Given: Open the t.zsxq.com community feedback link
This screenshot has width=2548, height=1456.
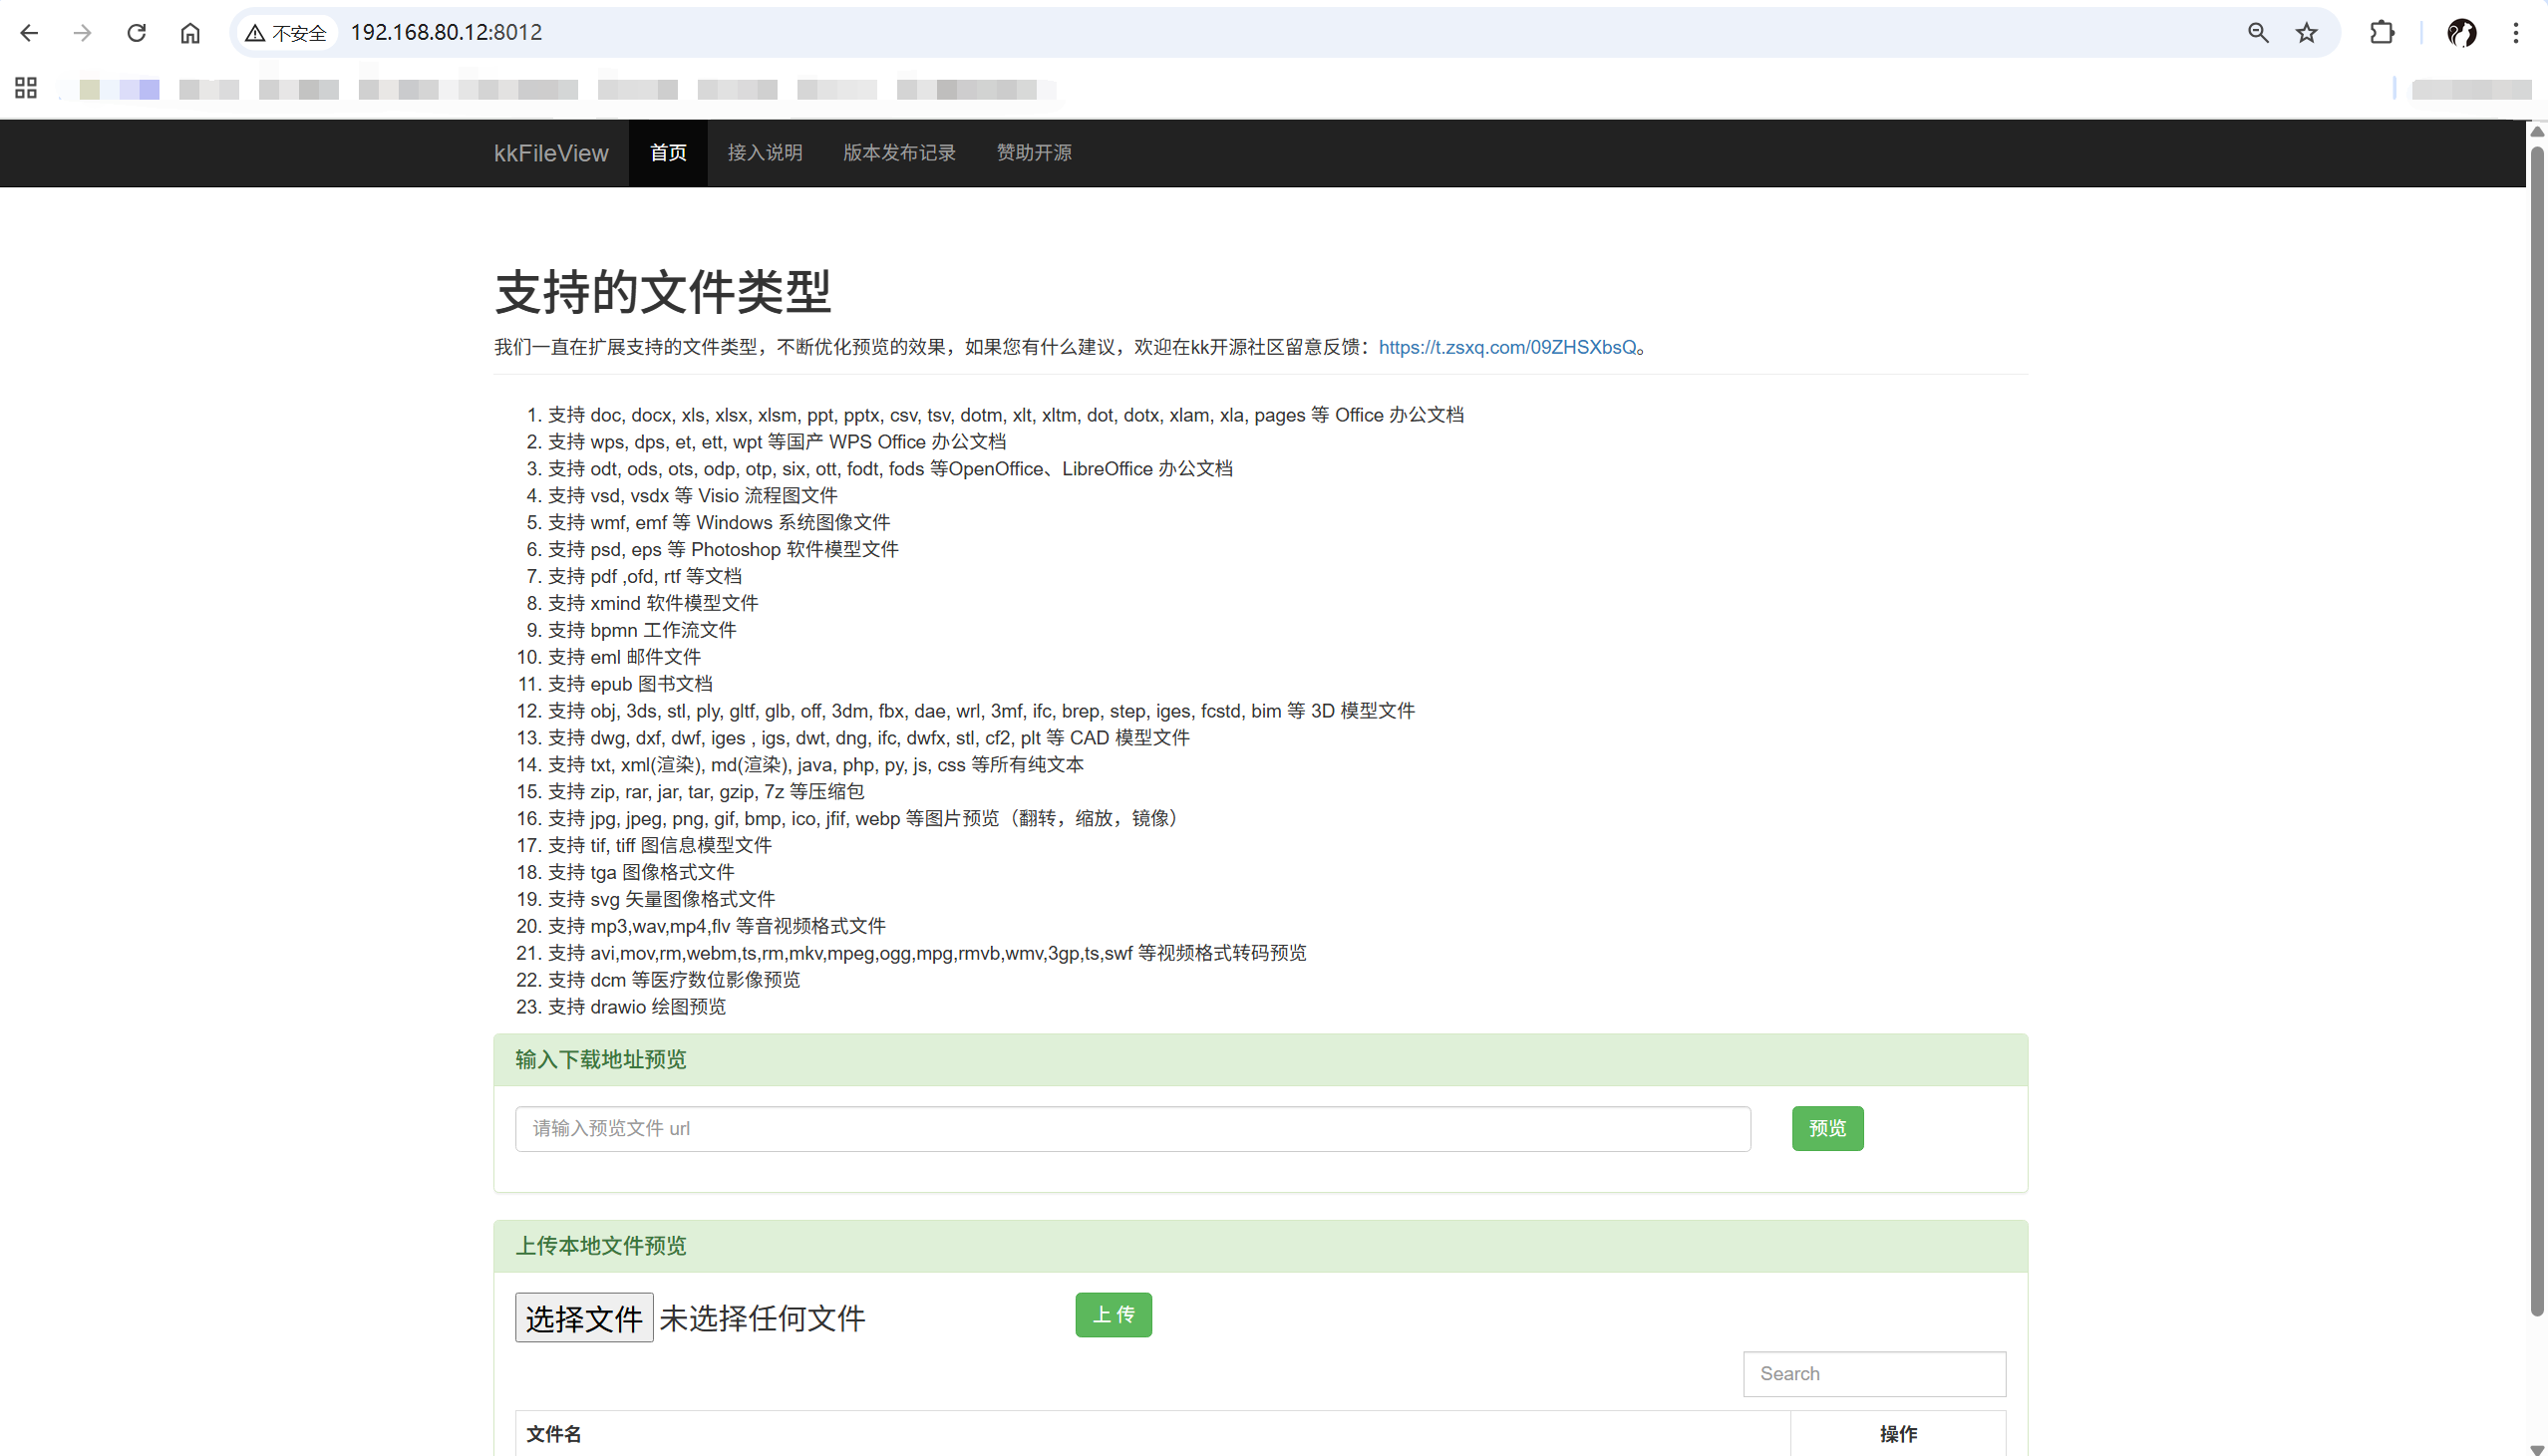Looking at the screenshot, I should tap(1507, 347).
